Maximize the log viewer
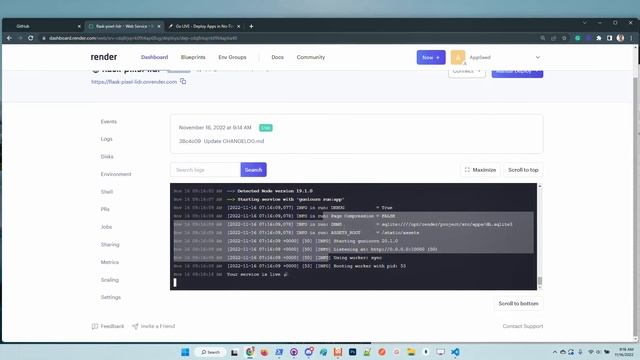 tap(480, 170)
